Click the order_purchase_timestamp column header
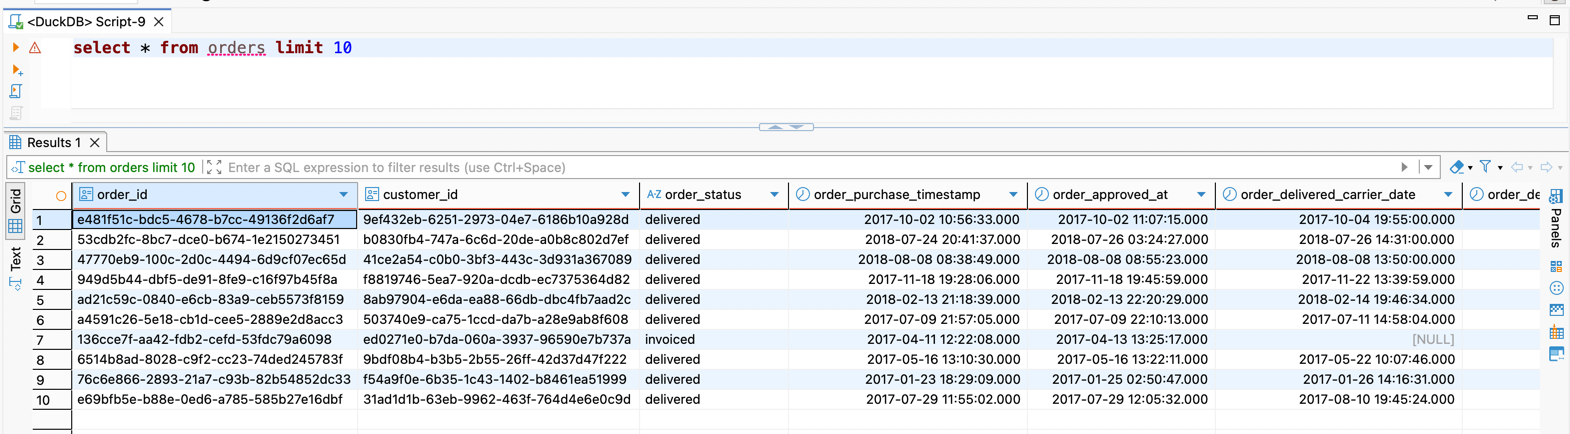Screen dimensions: 1570x434 click(x=896, y=195)
